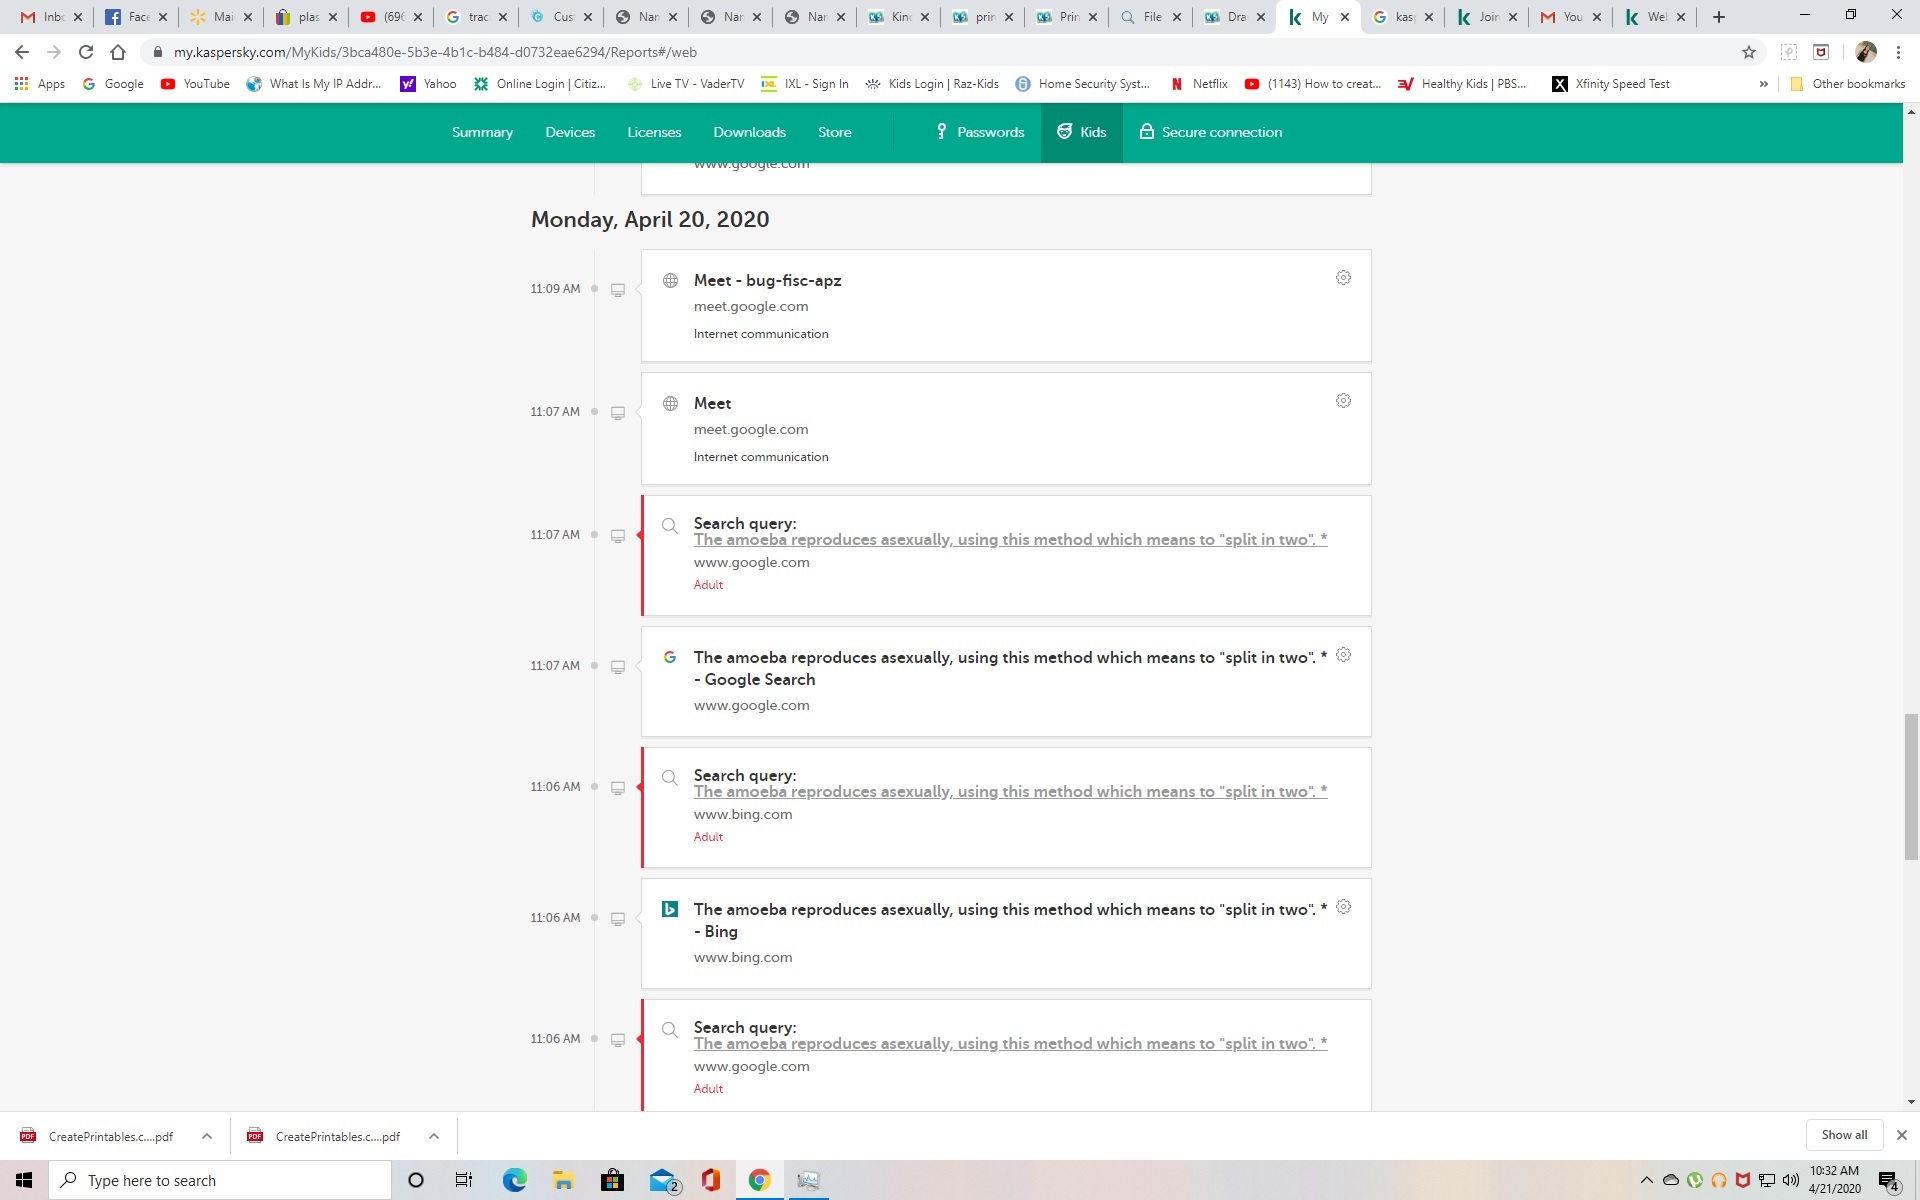Click gear icon on plain Meet entry
The image size is (1920, 1200).
click(x=1343, y=401)
